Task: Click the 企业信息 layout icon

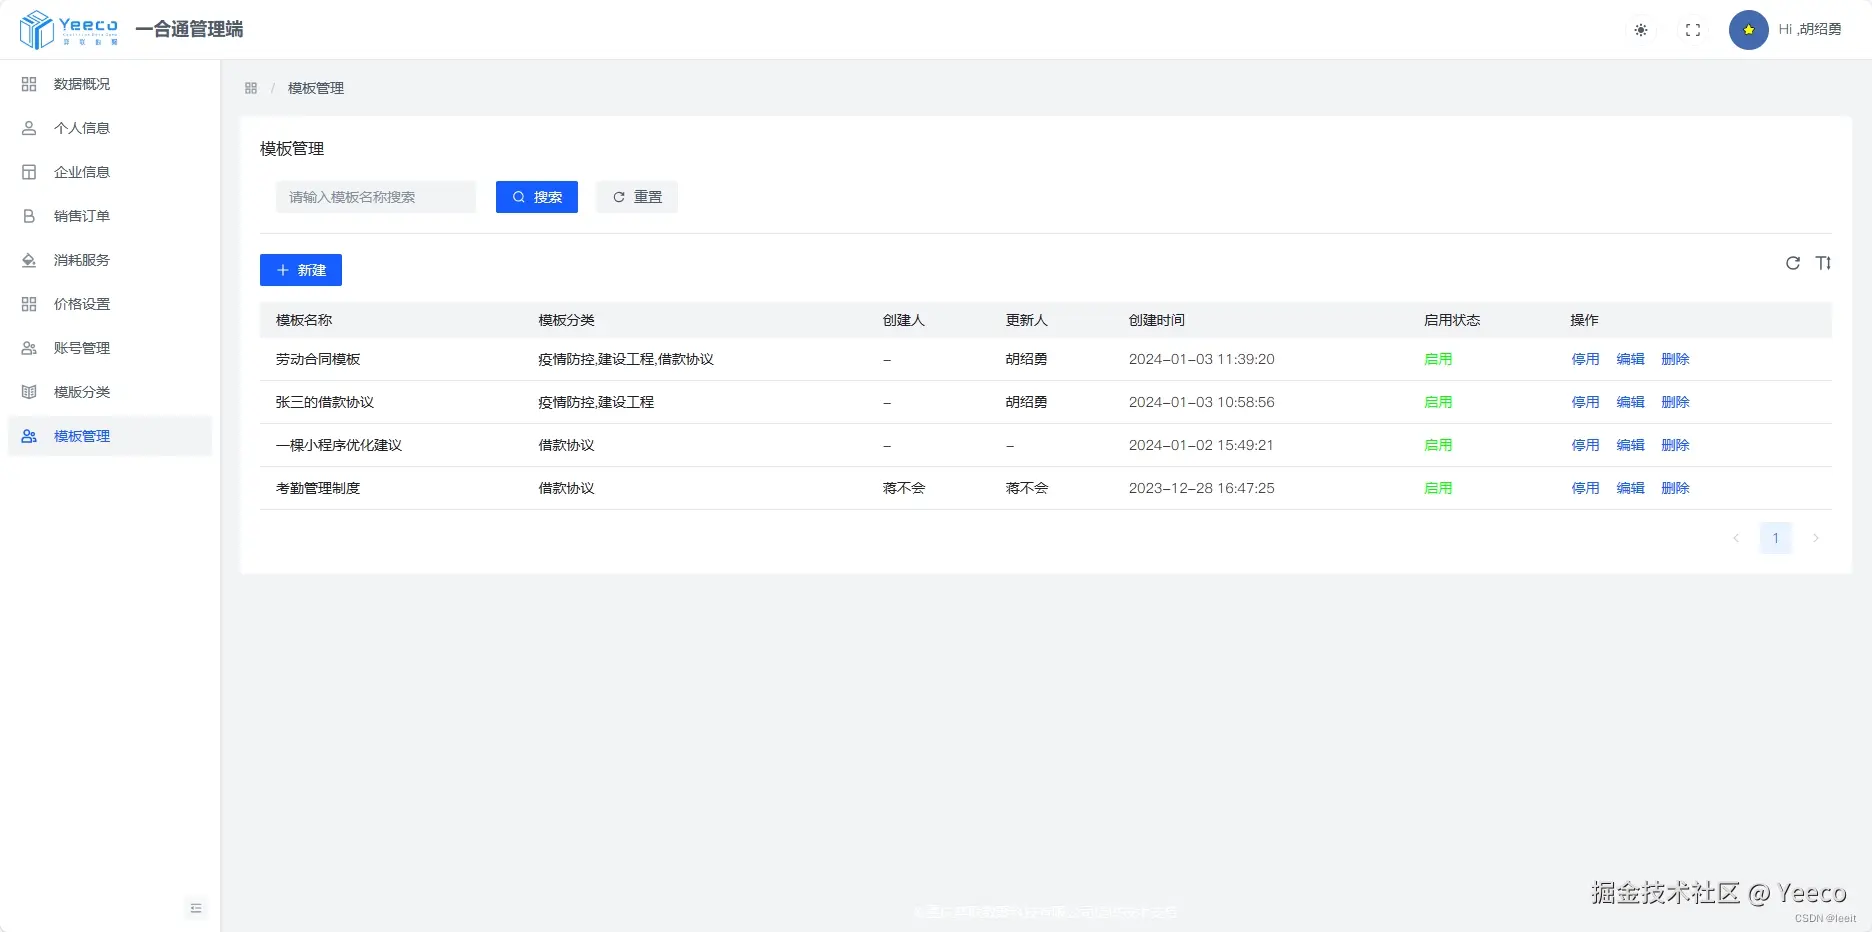Action: point(29,172)
